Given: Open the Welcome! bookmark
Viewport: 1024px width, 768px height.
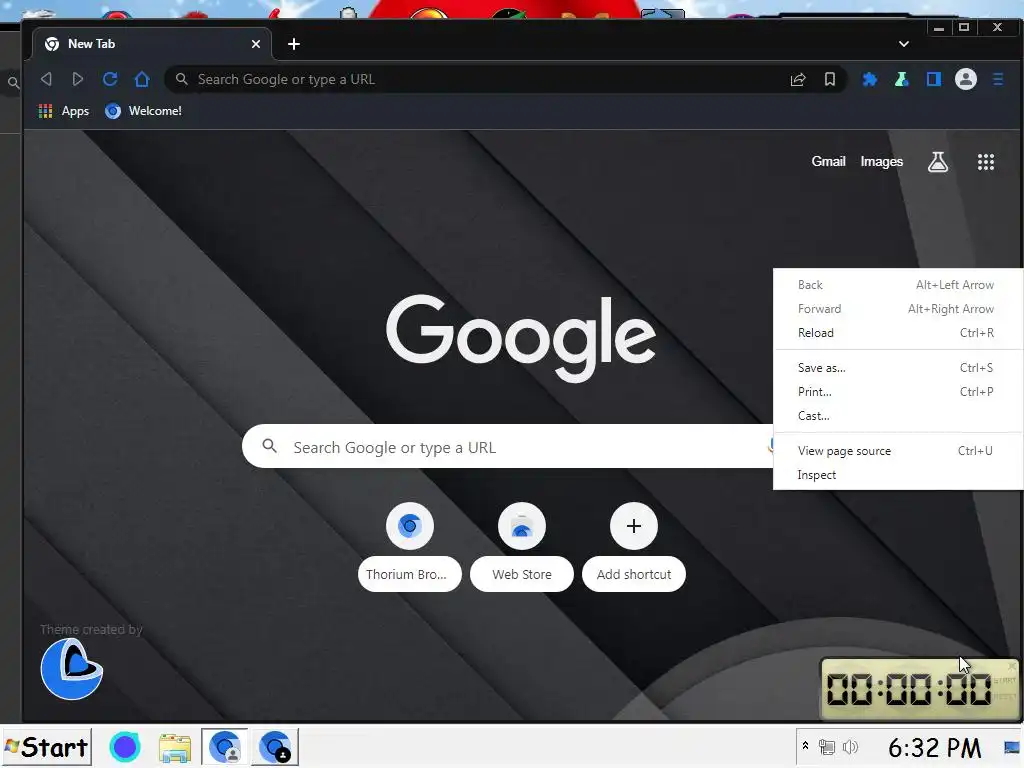Looking at the screenshot, I should click(143, 111).
